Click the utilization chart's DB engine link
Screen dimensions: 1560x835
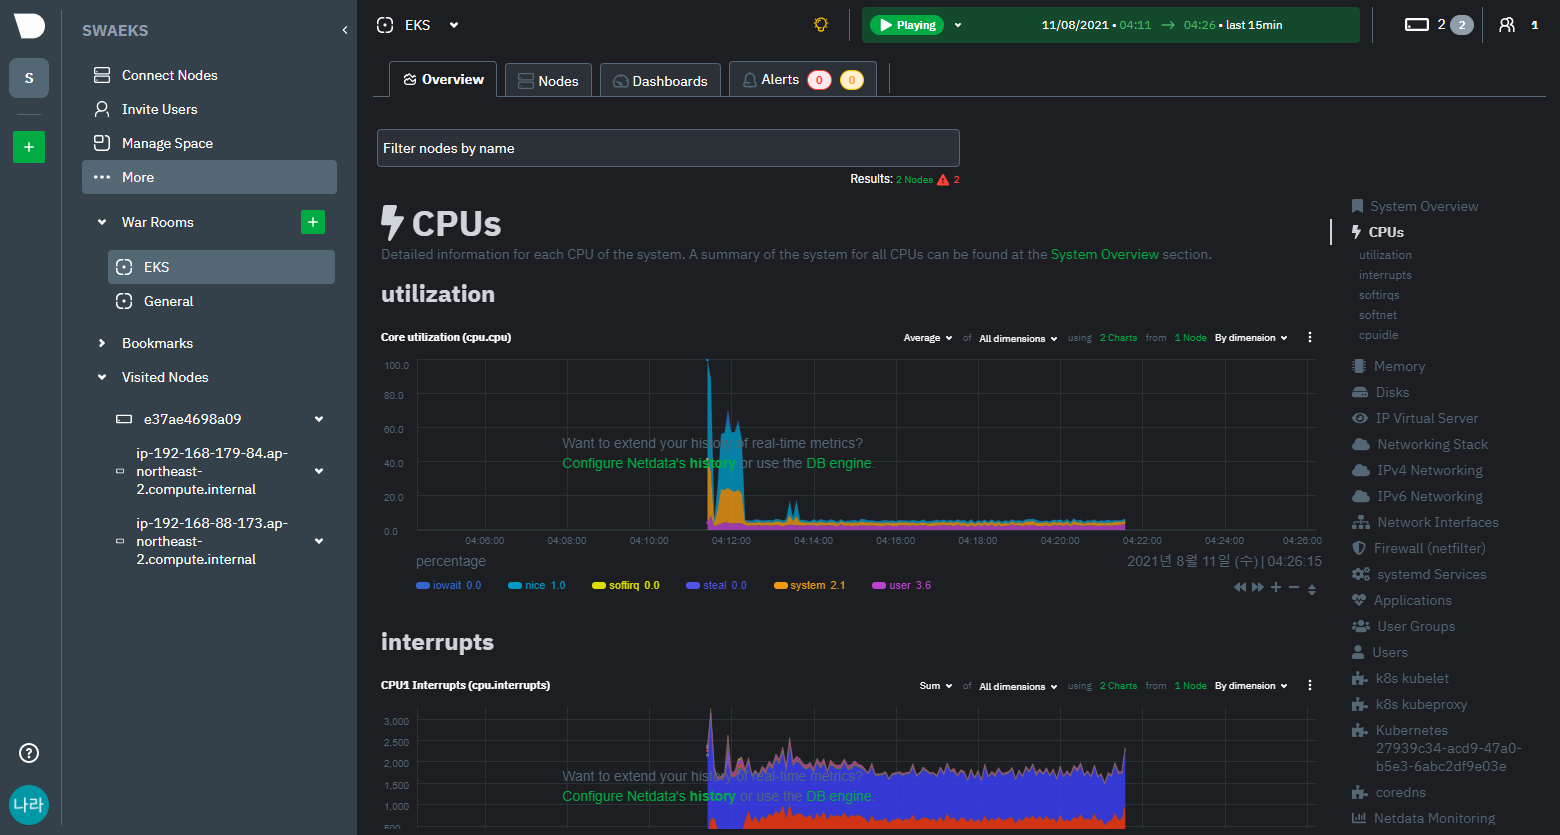(x=839, y=463)
